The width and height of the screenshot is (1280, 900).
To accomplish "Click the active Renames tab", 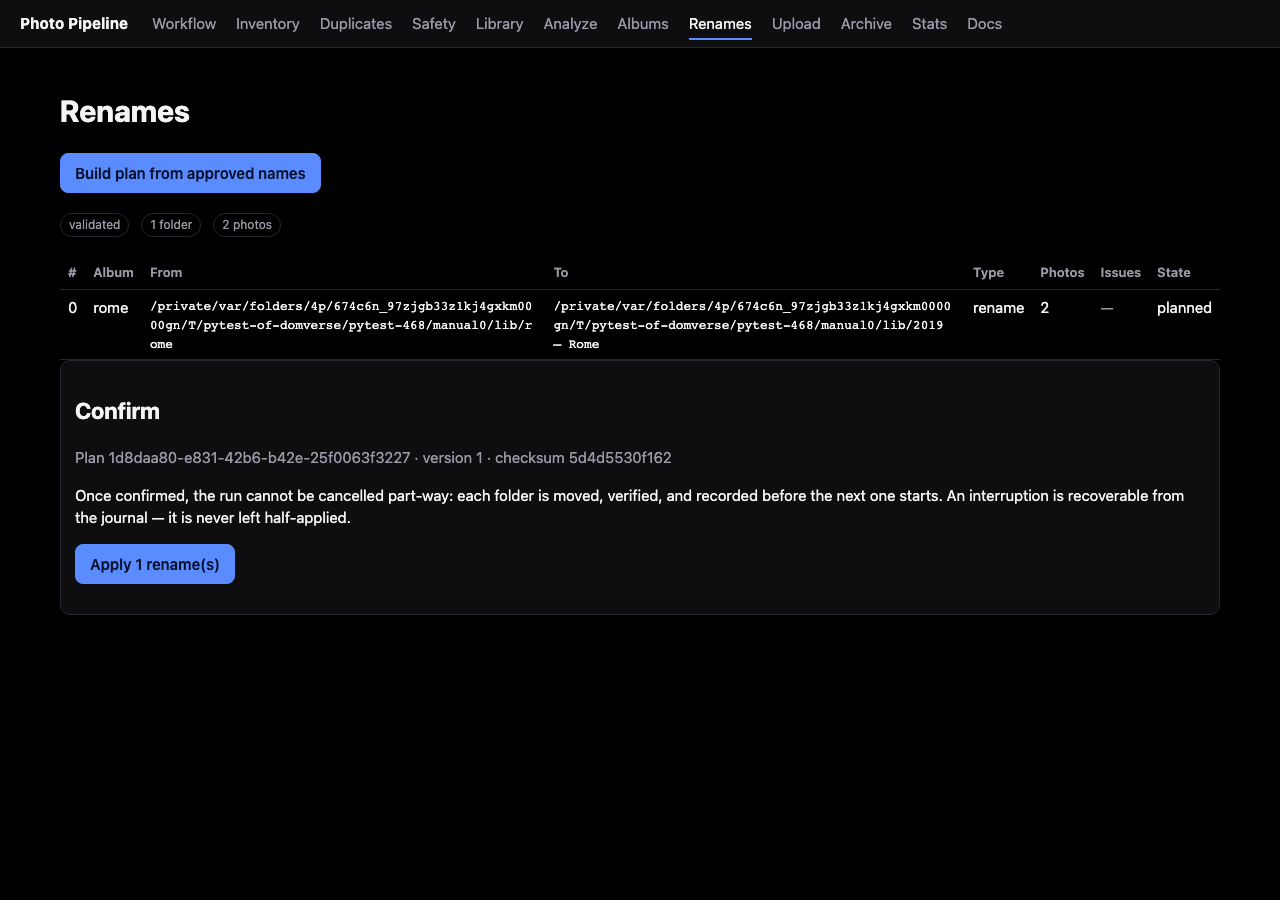I will [720, 24].
